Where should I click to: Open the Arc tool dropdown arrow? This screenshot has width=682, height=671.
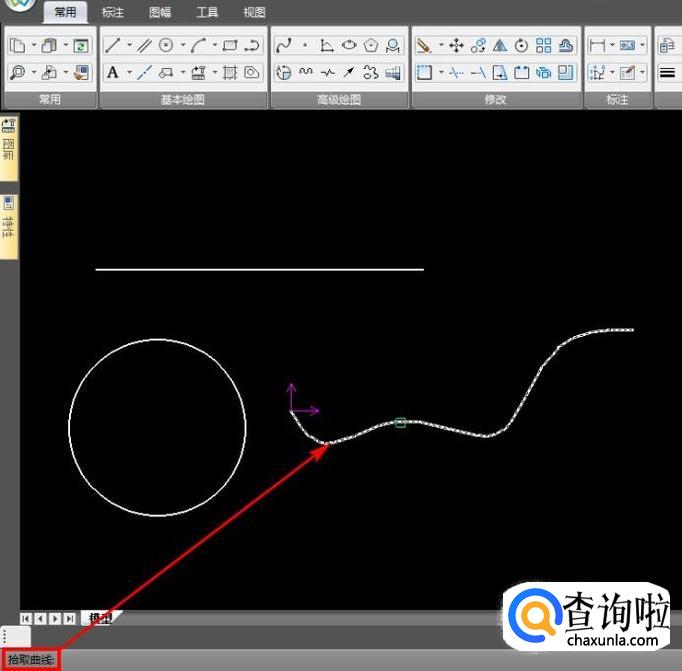214,45
